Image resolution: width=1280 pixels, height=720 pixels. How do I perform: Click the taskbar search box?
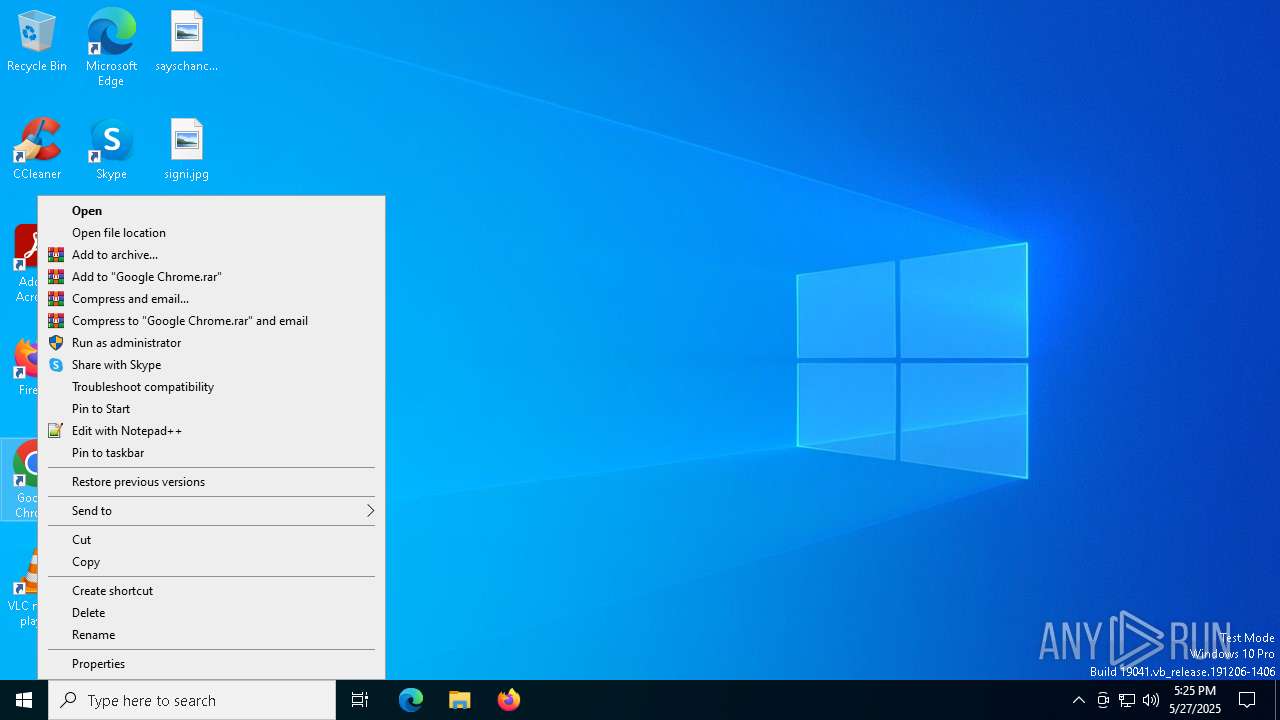click(192, 700)
